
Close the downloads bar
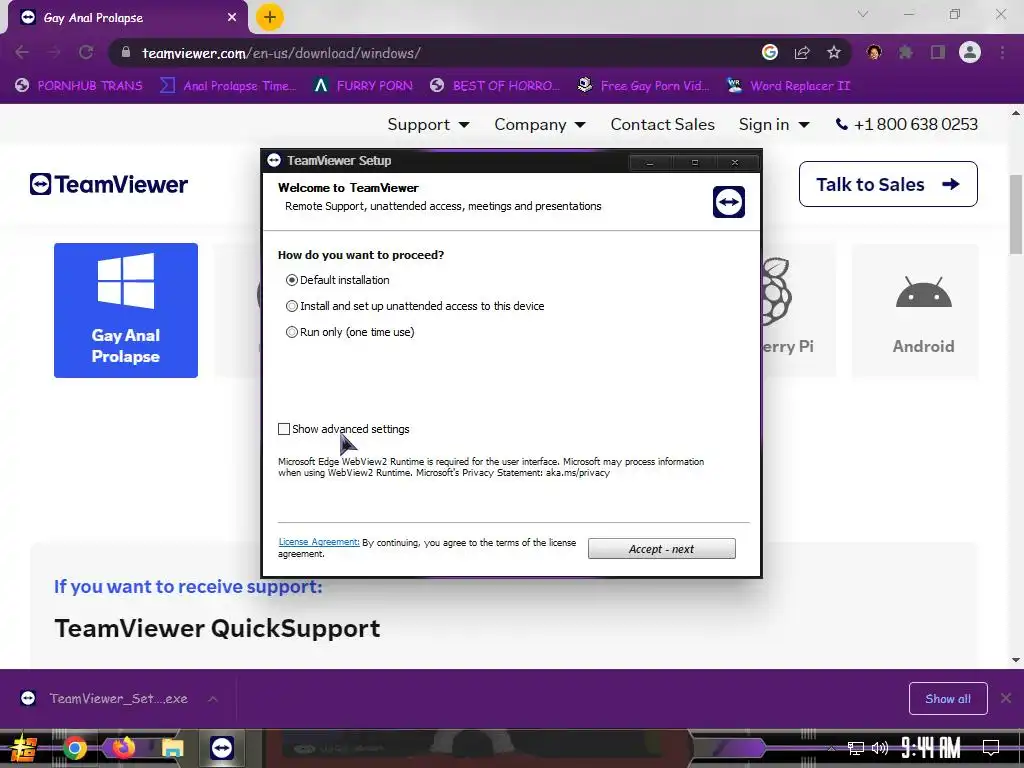coord(1006,699)
